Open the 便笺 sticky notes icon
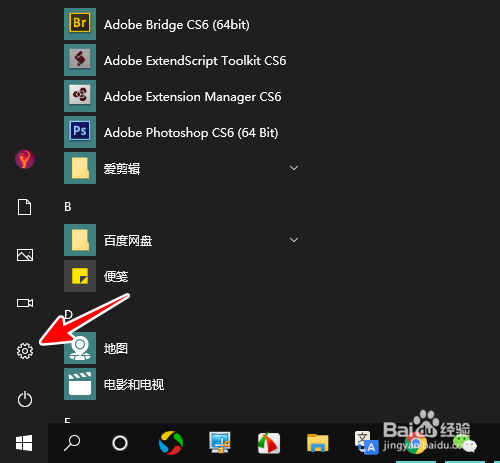This screenshot has height=463, width=500. click(80, 276)
